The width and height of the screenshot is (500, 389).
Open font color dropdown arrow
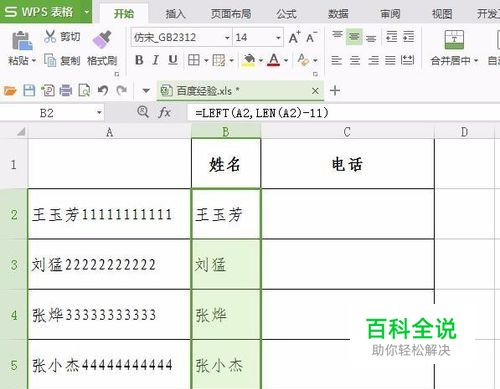tap(286, 61)
